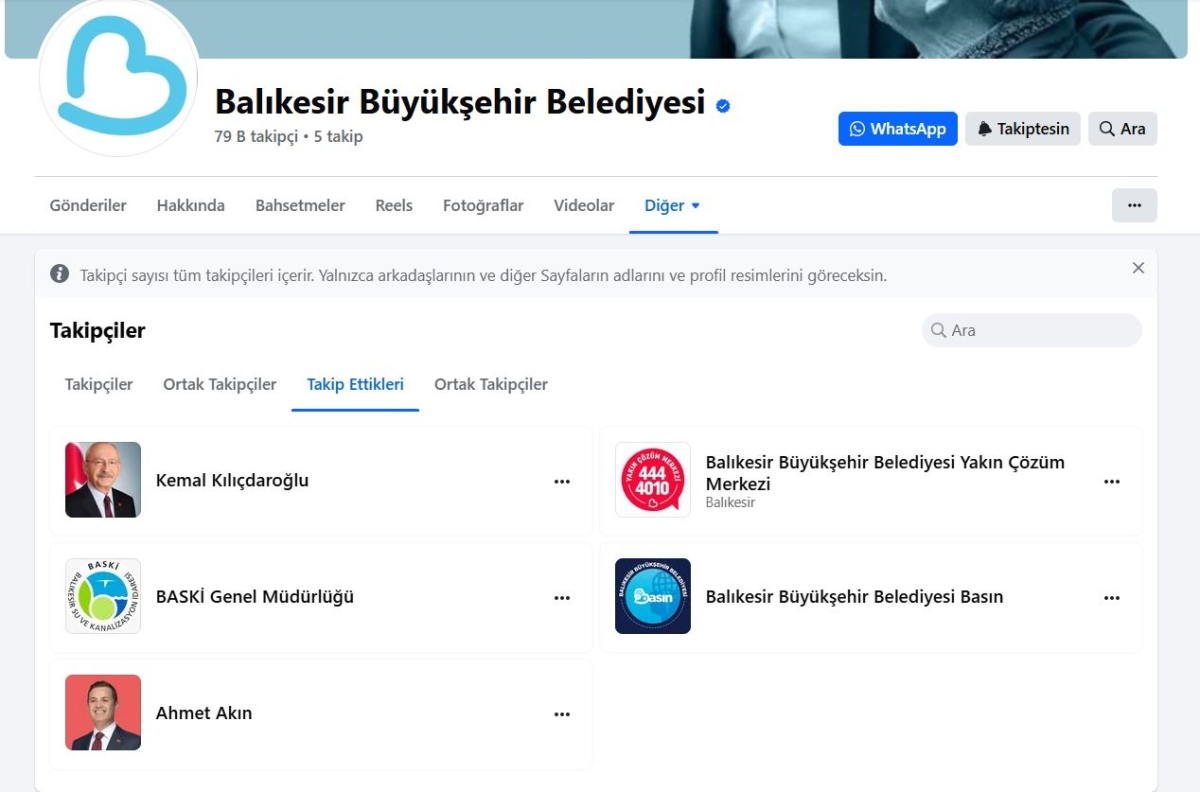The height and width of the screenshot is (792, 1200).
Task: Click the Ara search button in header
Action: (x=1122, y=129)
